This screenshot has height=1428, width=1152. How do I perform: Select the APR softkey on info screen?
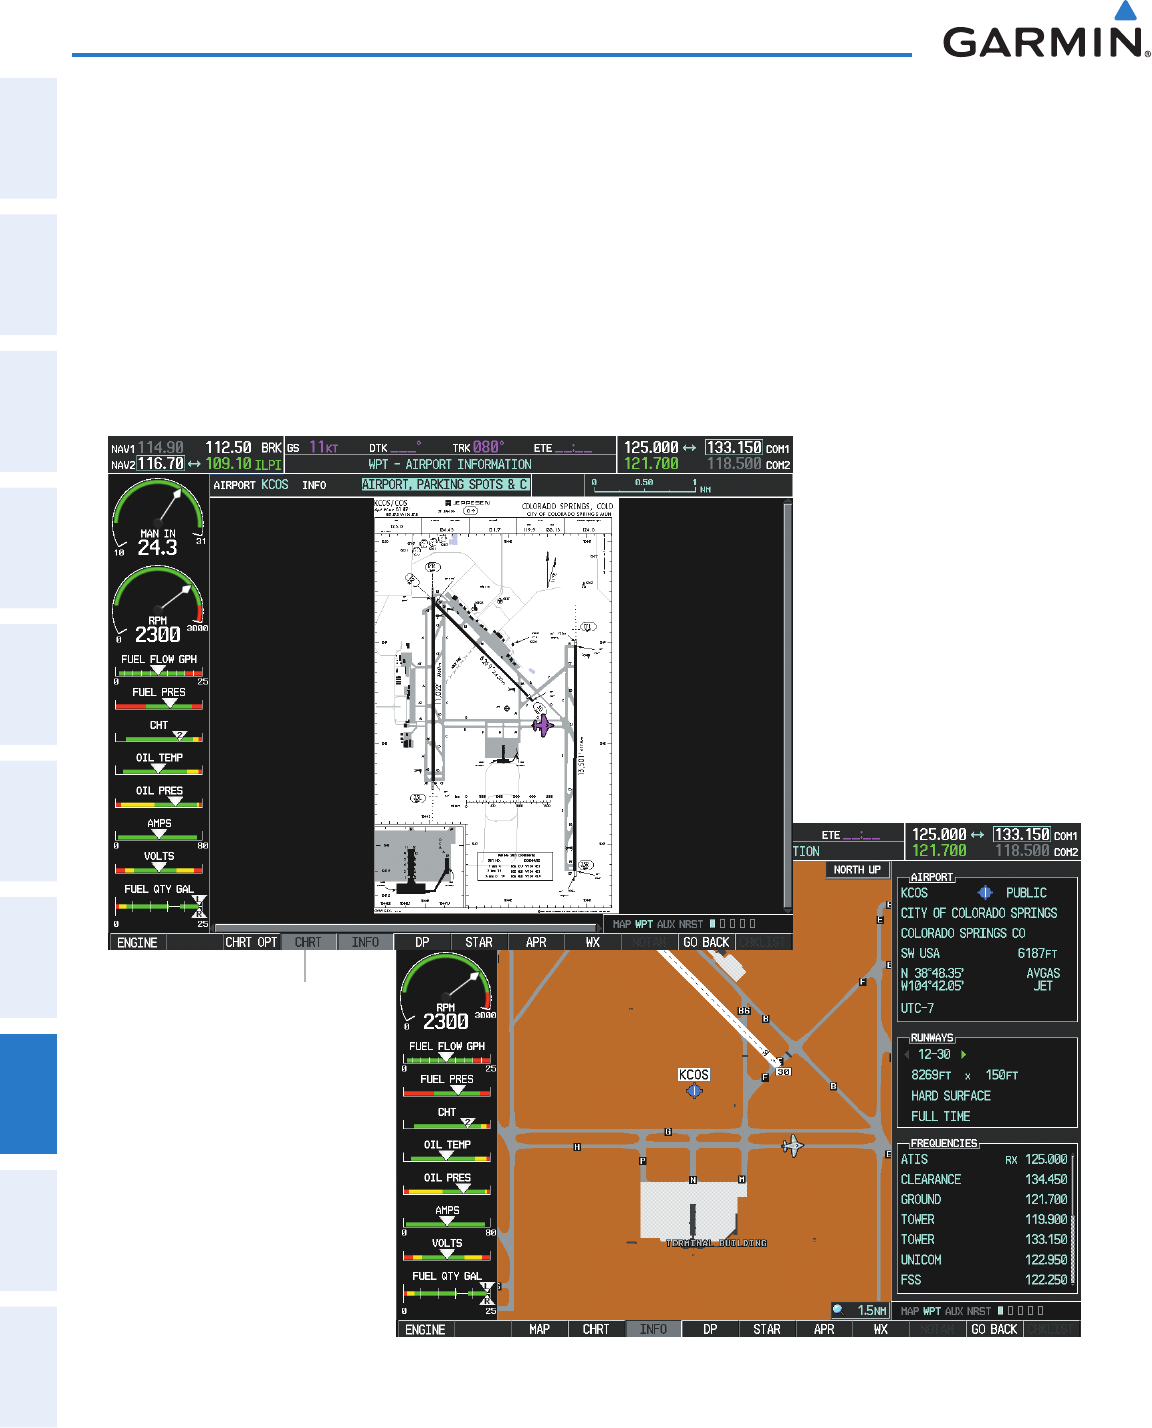coord(824,1330)
